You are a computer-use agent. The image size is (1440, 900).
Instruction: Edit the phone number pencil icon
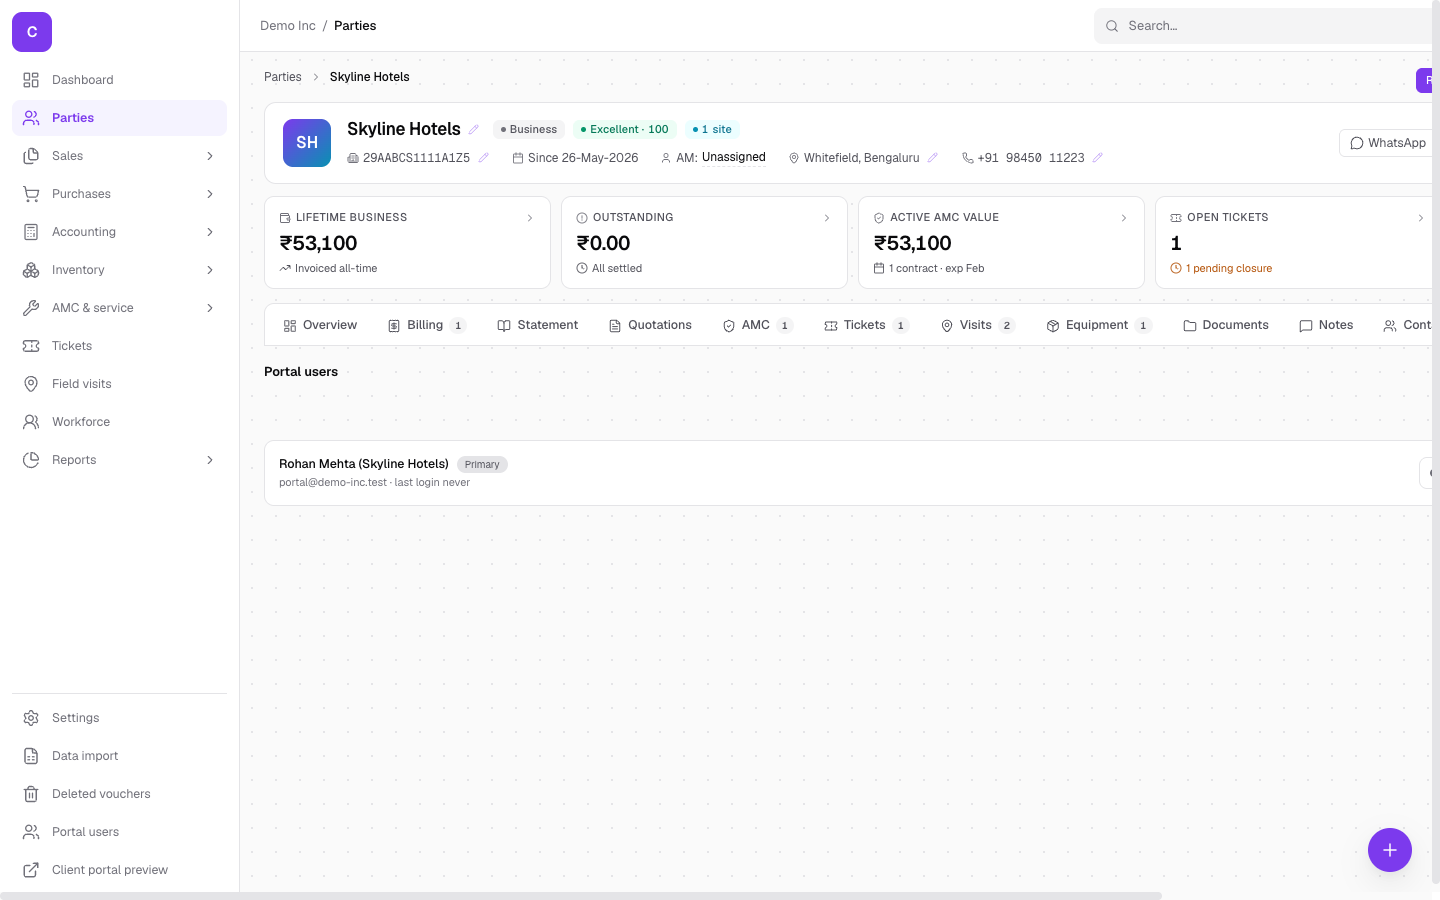[x=1098, y=158]
